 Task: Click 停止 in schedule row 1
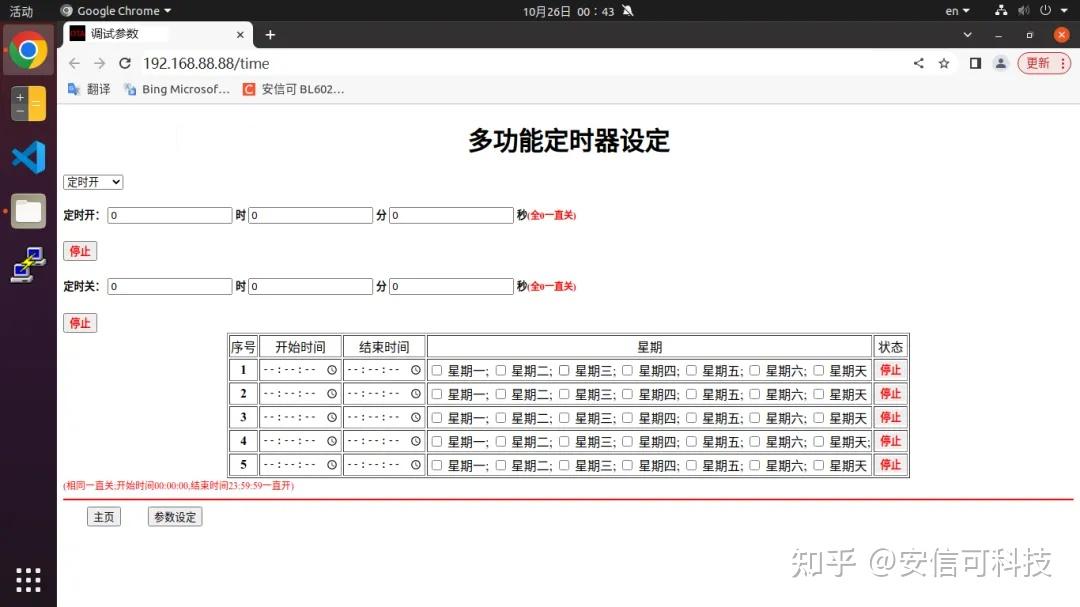tap(891, 370)
